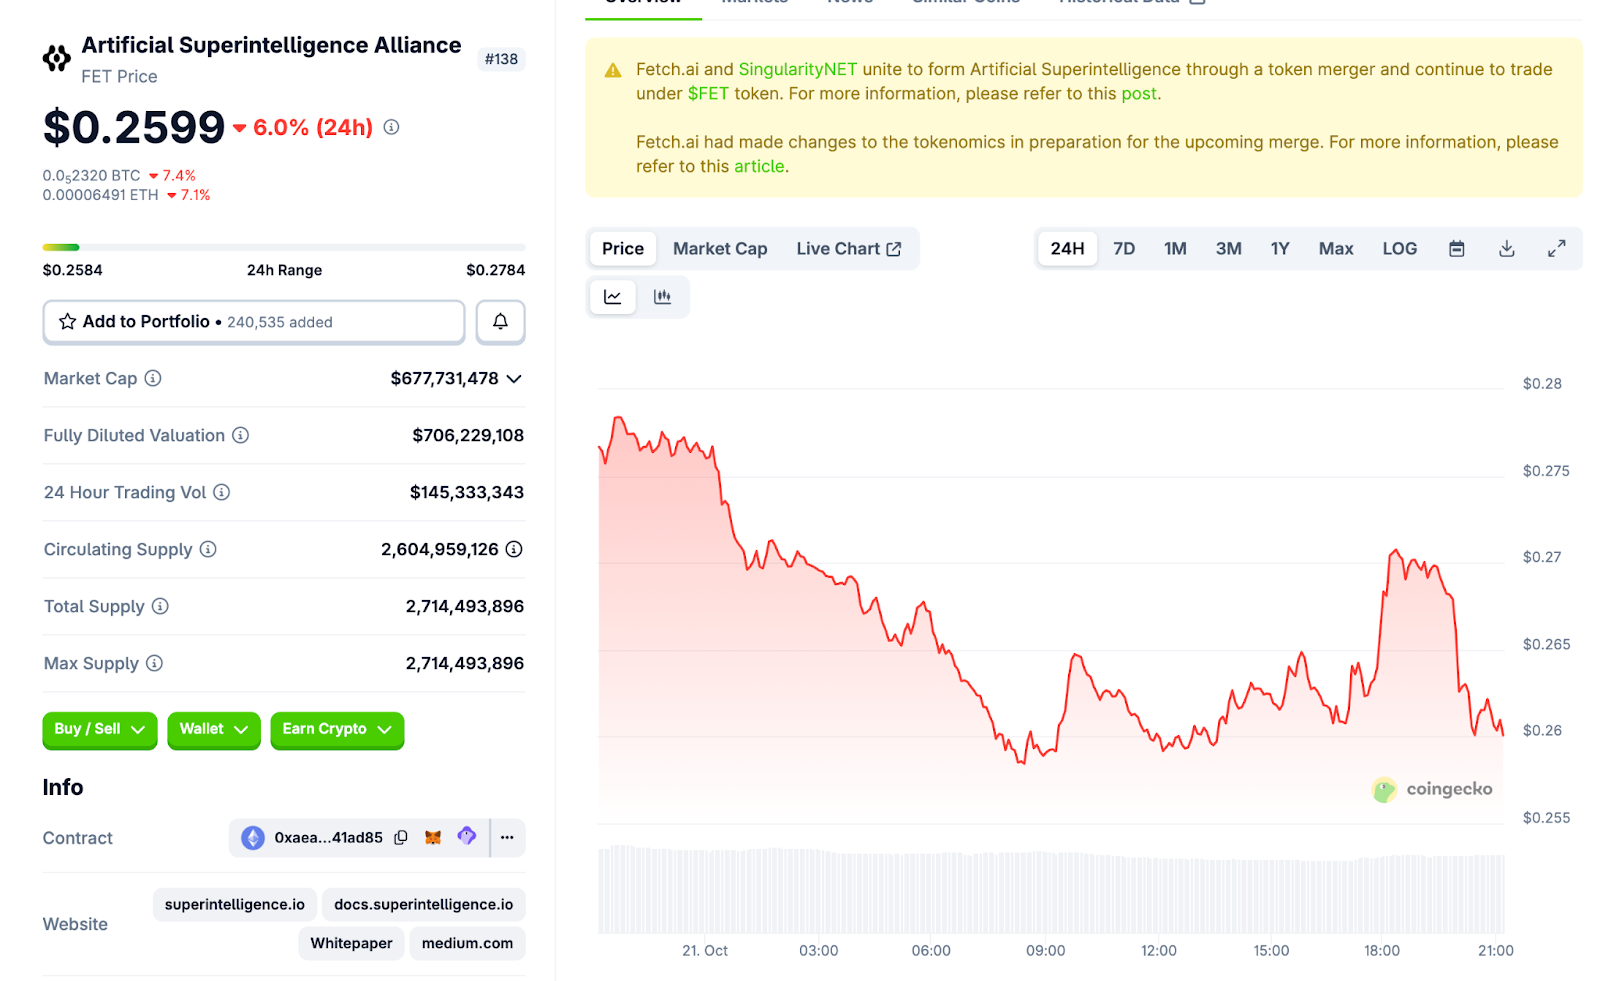Select the 7D time range

click(x=1124, y=249)
